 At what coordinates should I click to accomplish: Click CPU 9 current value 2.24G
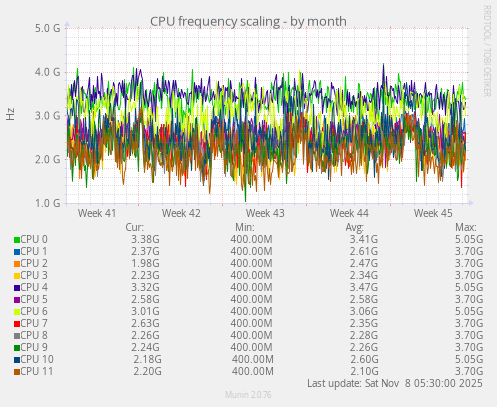click(145, 347)
